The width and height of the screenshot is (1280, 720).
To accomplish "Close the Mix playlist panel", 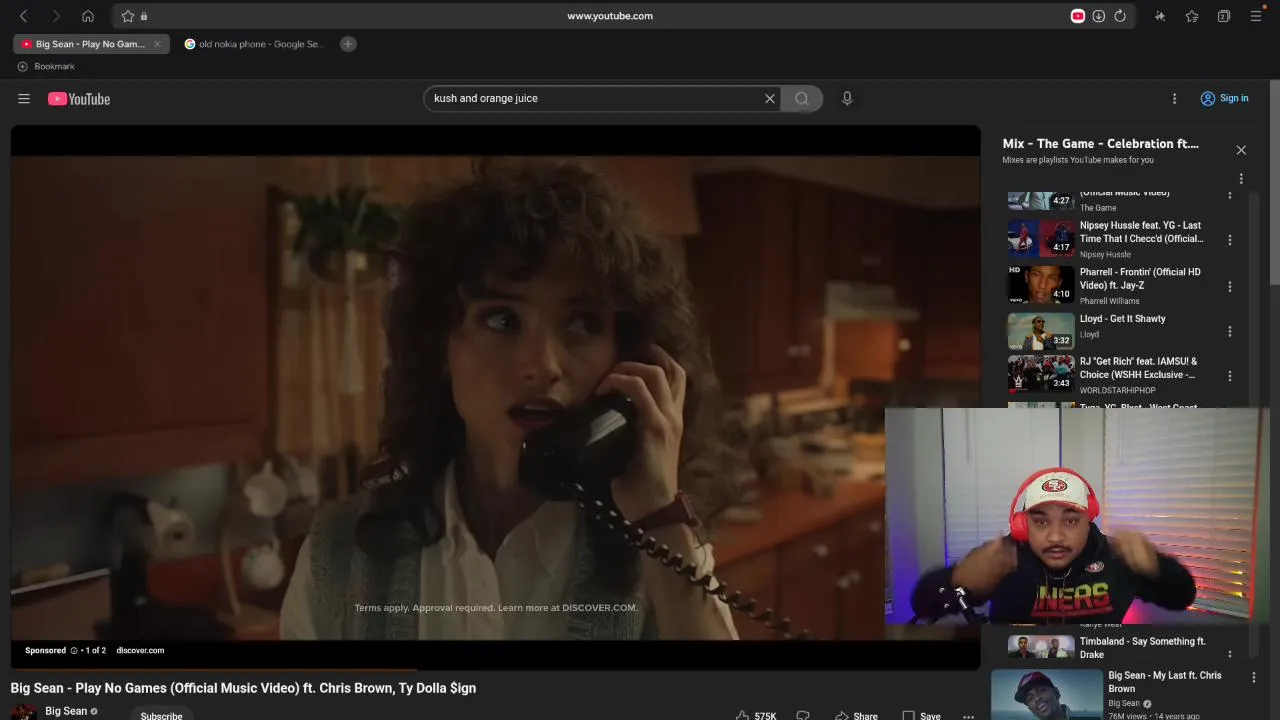I will (1241, 150).
